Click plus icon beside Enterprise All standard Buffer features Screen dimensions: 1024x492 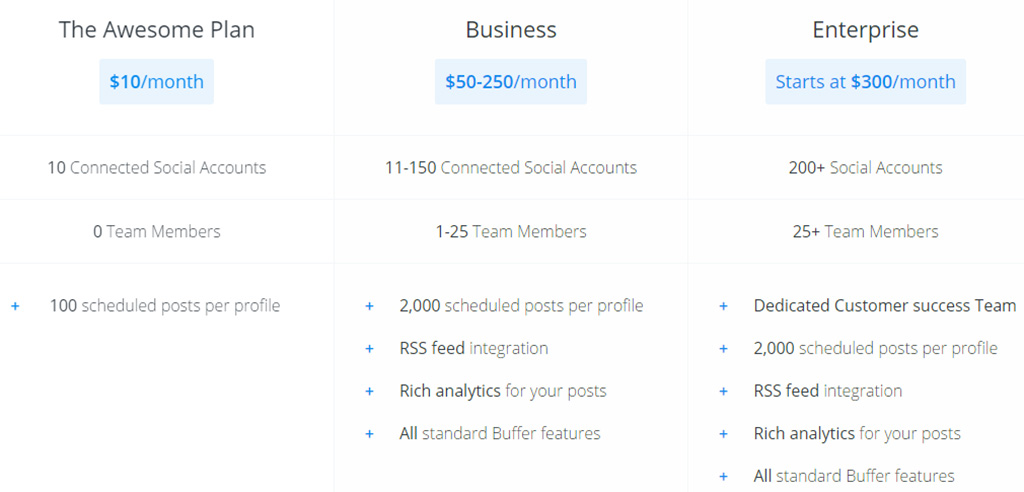pos(723,476)
